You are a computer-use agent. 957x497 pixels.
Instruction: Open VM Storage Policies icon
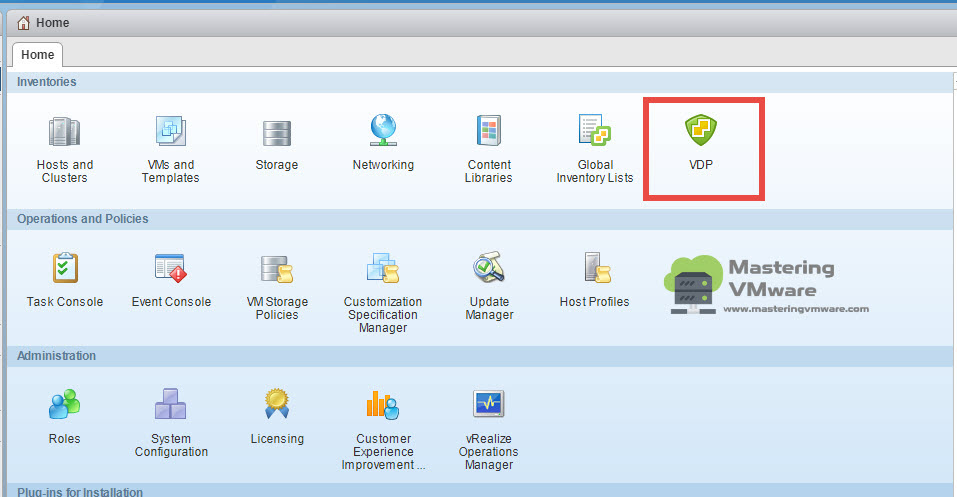point(276,269)
